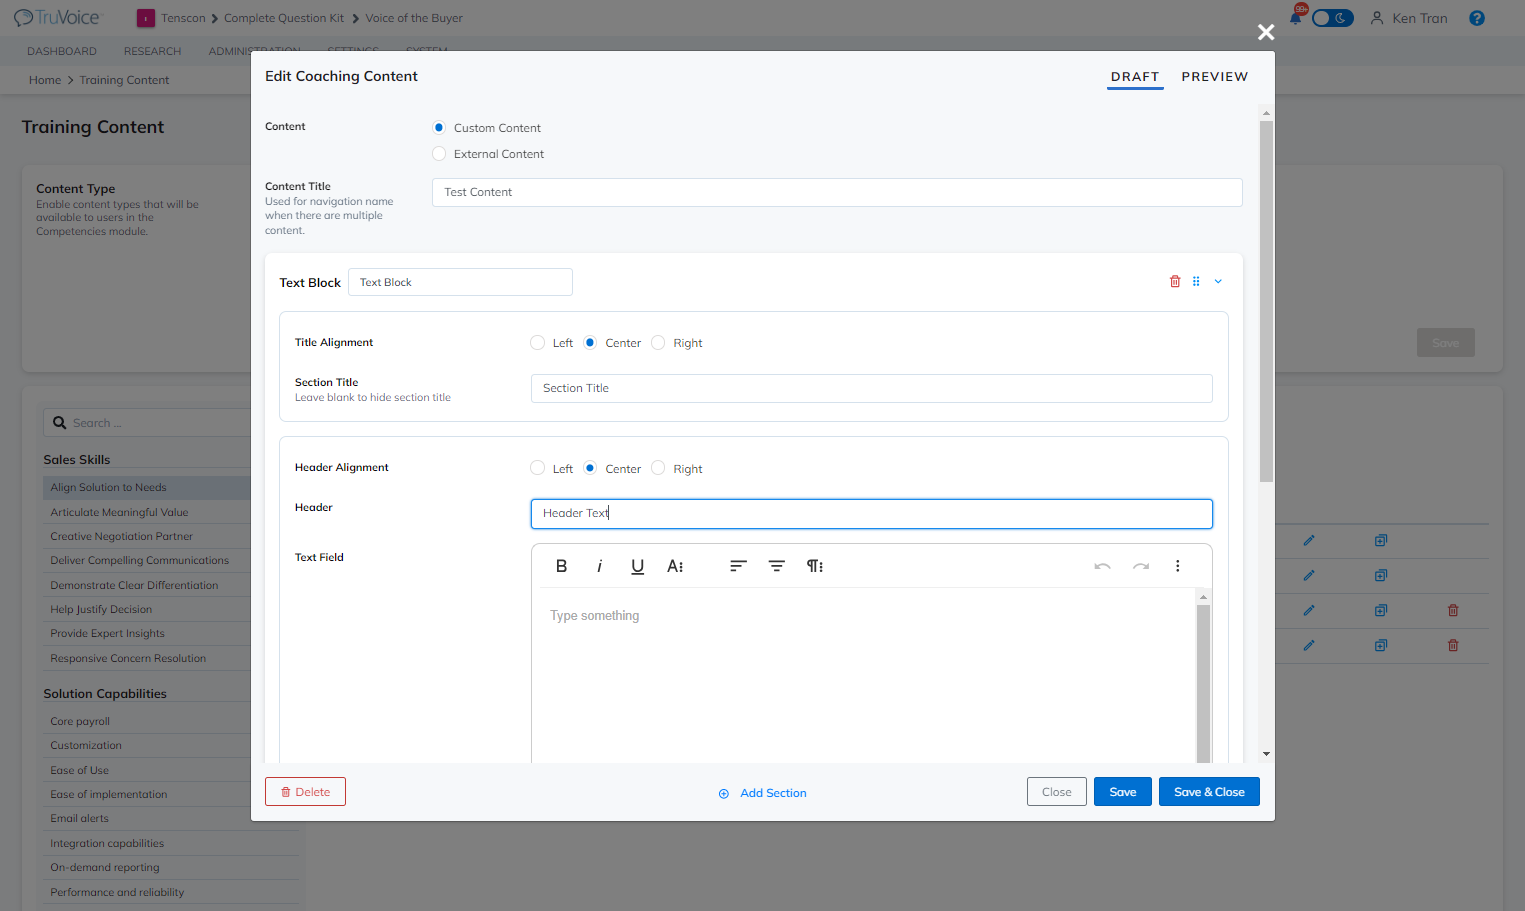Toggle italic formatting in text editor
The height and width of the screenshot is (911, 1525).
coord(599,566)
